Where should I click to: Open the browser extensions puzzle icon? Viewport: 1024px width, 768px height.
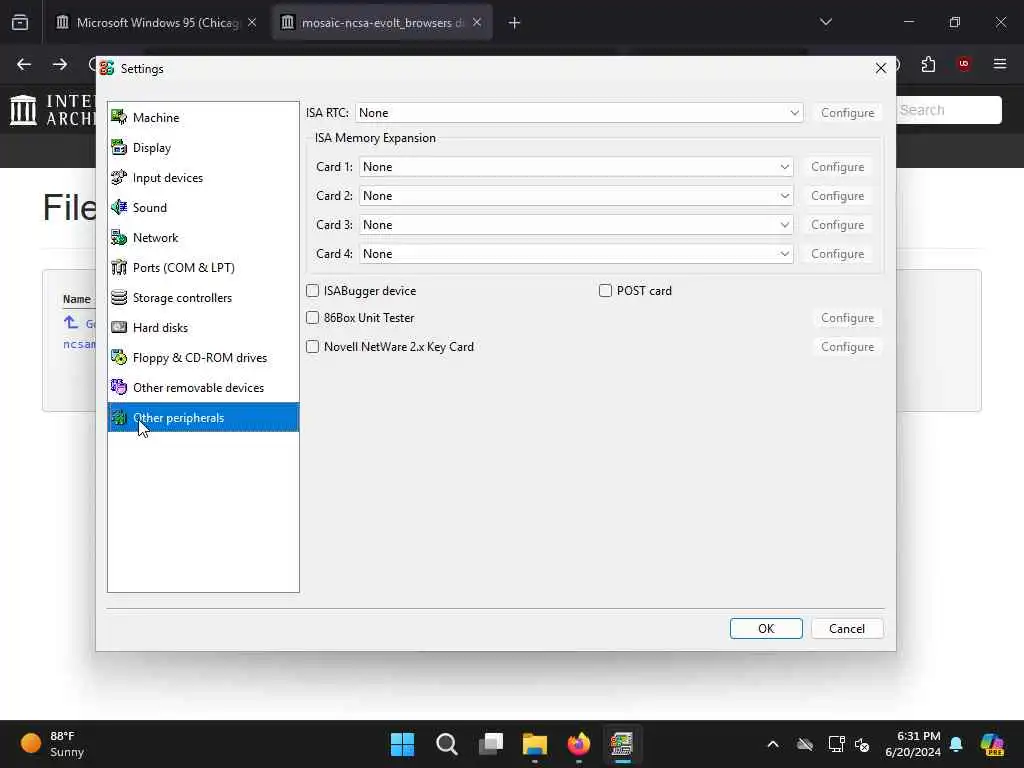click(928, 64)
